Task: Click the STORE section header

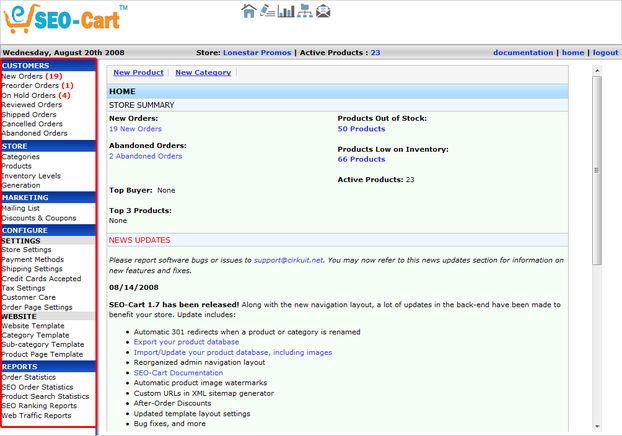Action: click(48, 146)
